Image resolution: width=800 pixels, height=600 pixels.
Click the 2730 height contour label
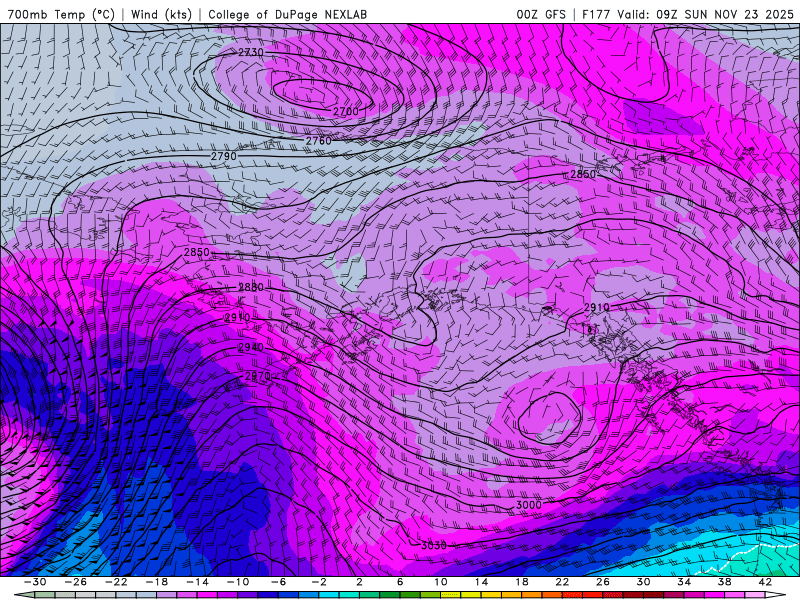251,52
